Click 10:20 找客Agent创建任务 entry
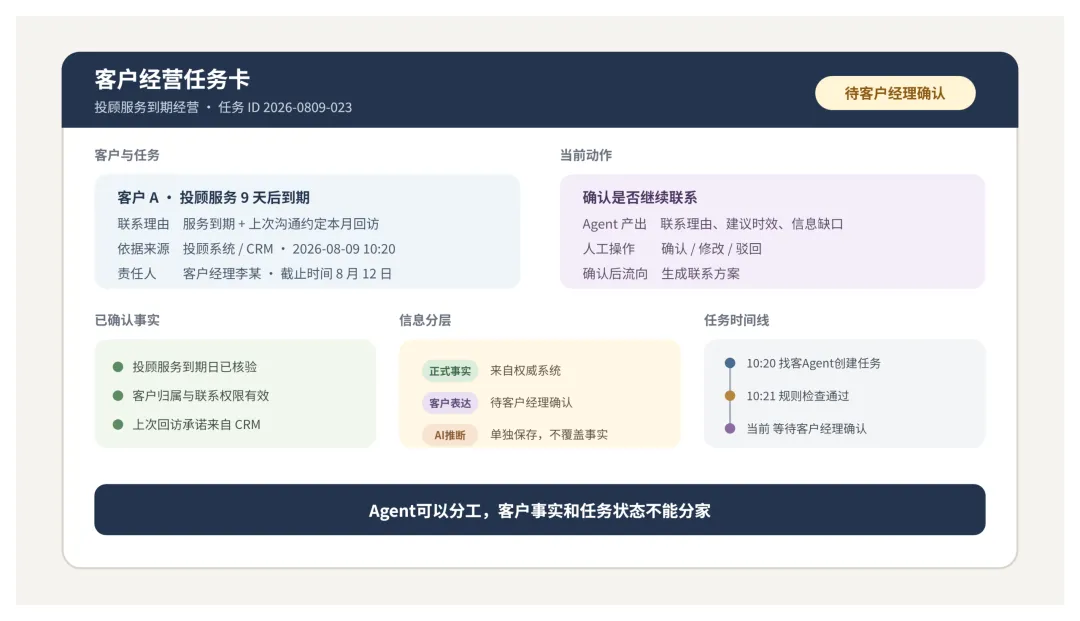The width and height of the screenshot is (1080, 621). [813, 363]
